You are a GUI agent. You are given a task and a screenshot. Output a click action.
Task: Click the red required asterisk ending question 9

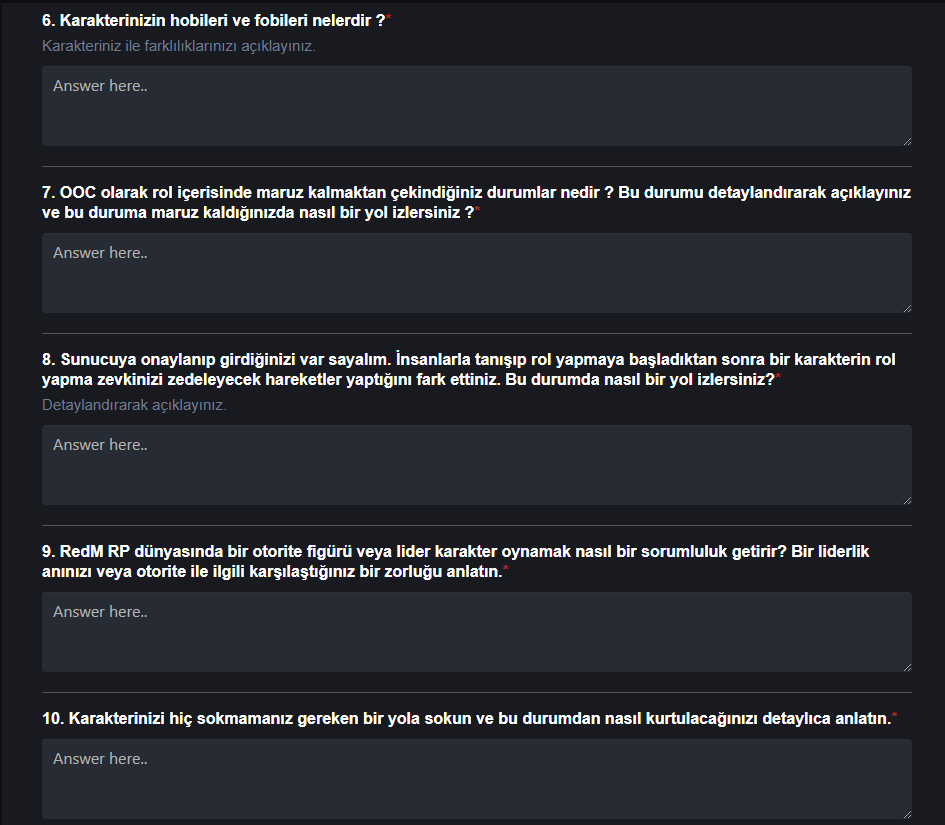point(506,568)
